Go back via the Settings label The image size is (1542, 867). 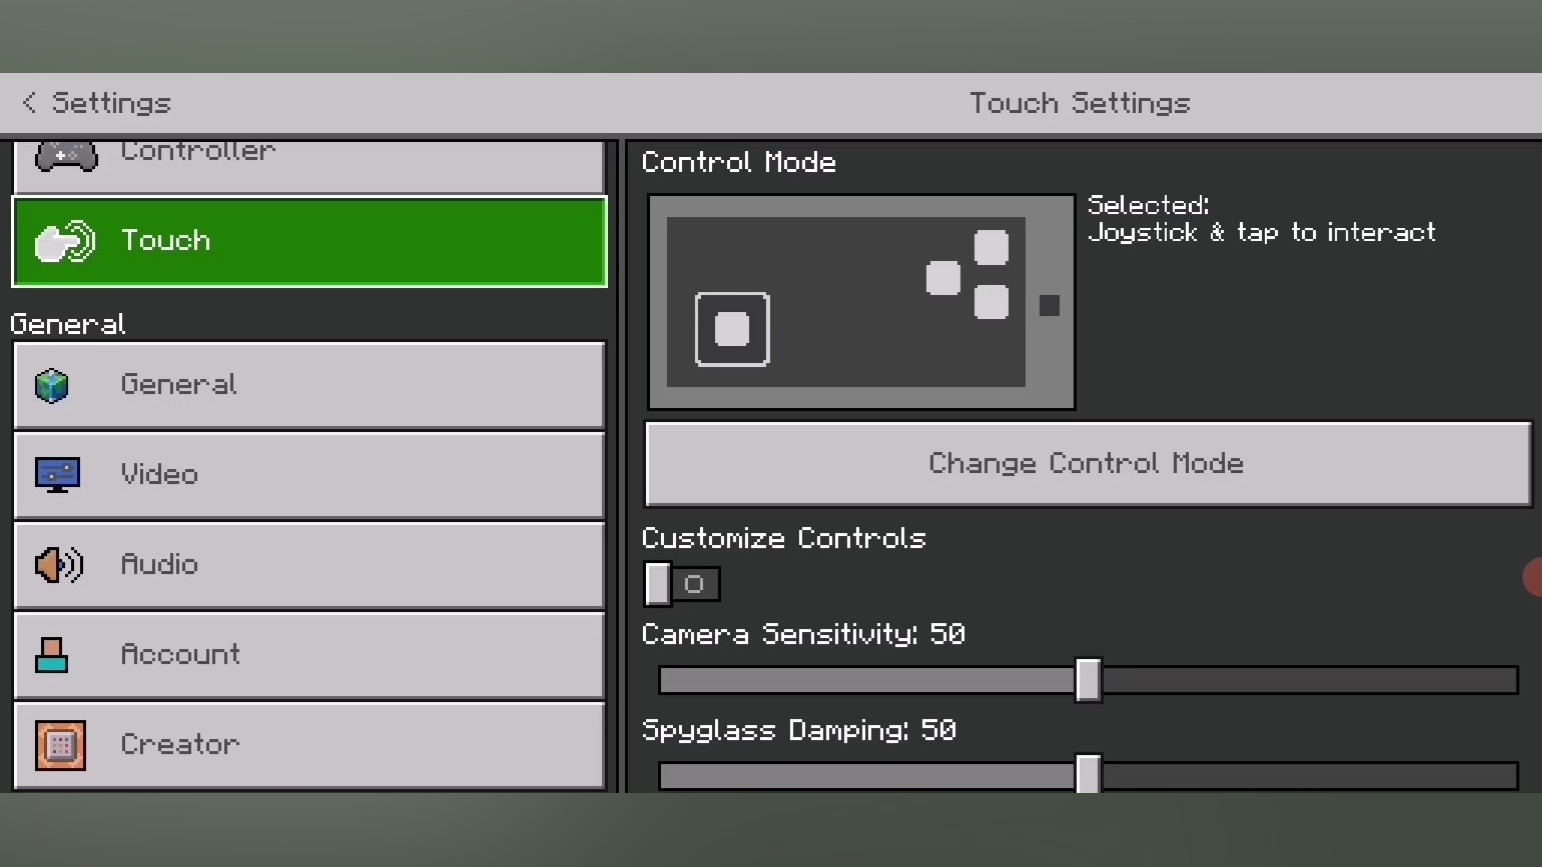111,103
